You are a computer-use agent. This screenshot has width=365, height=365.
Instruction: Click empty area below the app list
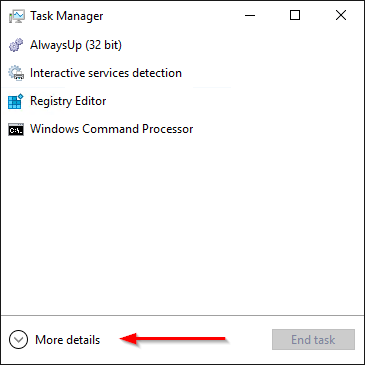click(182, 228)
